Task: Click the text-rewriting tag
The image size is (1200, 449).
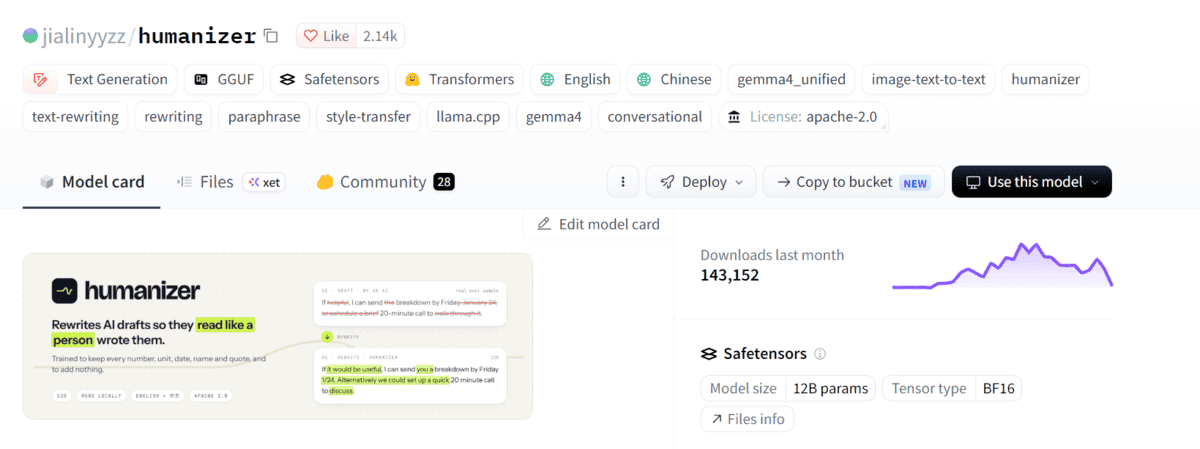Action: pyautogui.click(x=75, y=117)
